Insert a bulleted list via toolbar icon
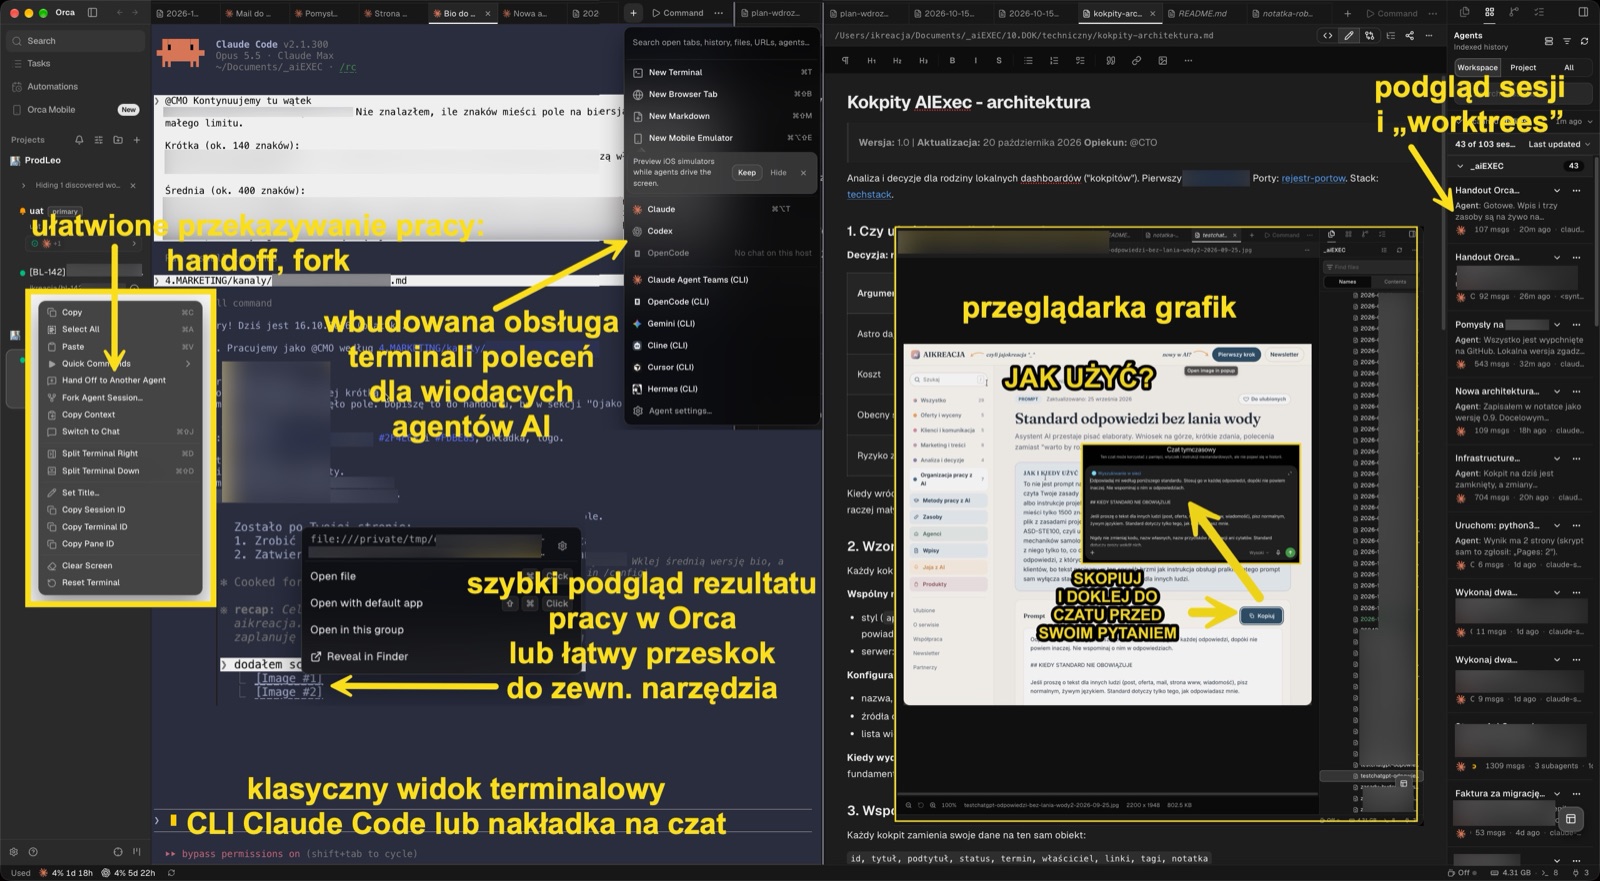The width and height of the screenshot is (1600, 881). tap(1028, 61)
